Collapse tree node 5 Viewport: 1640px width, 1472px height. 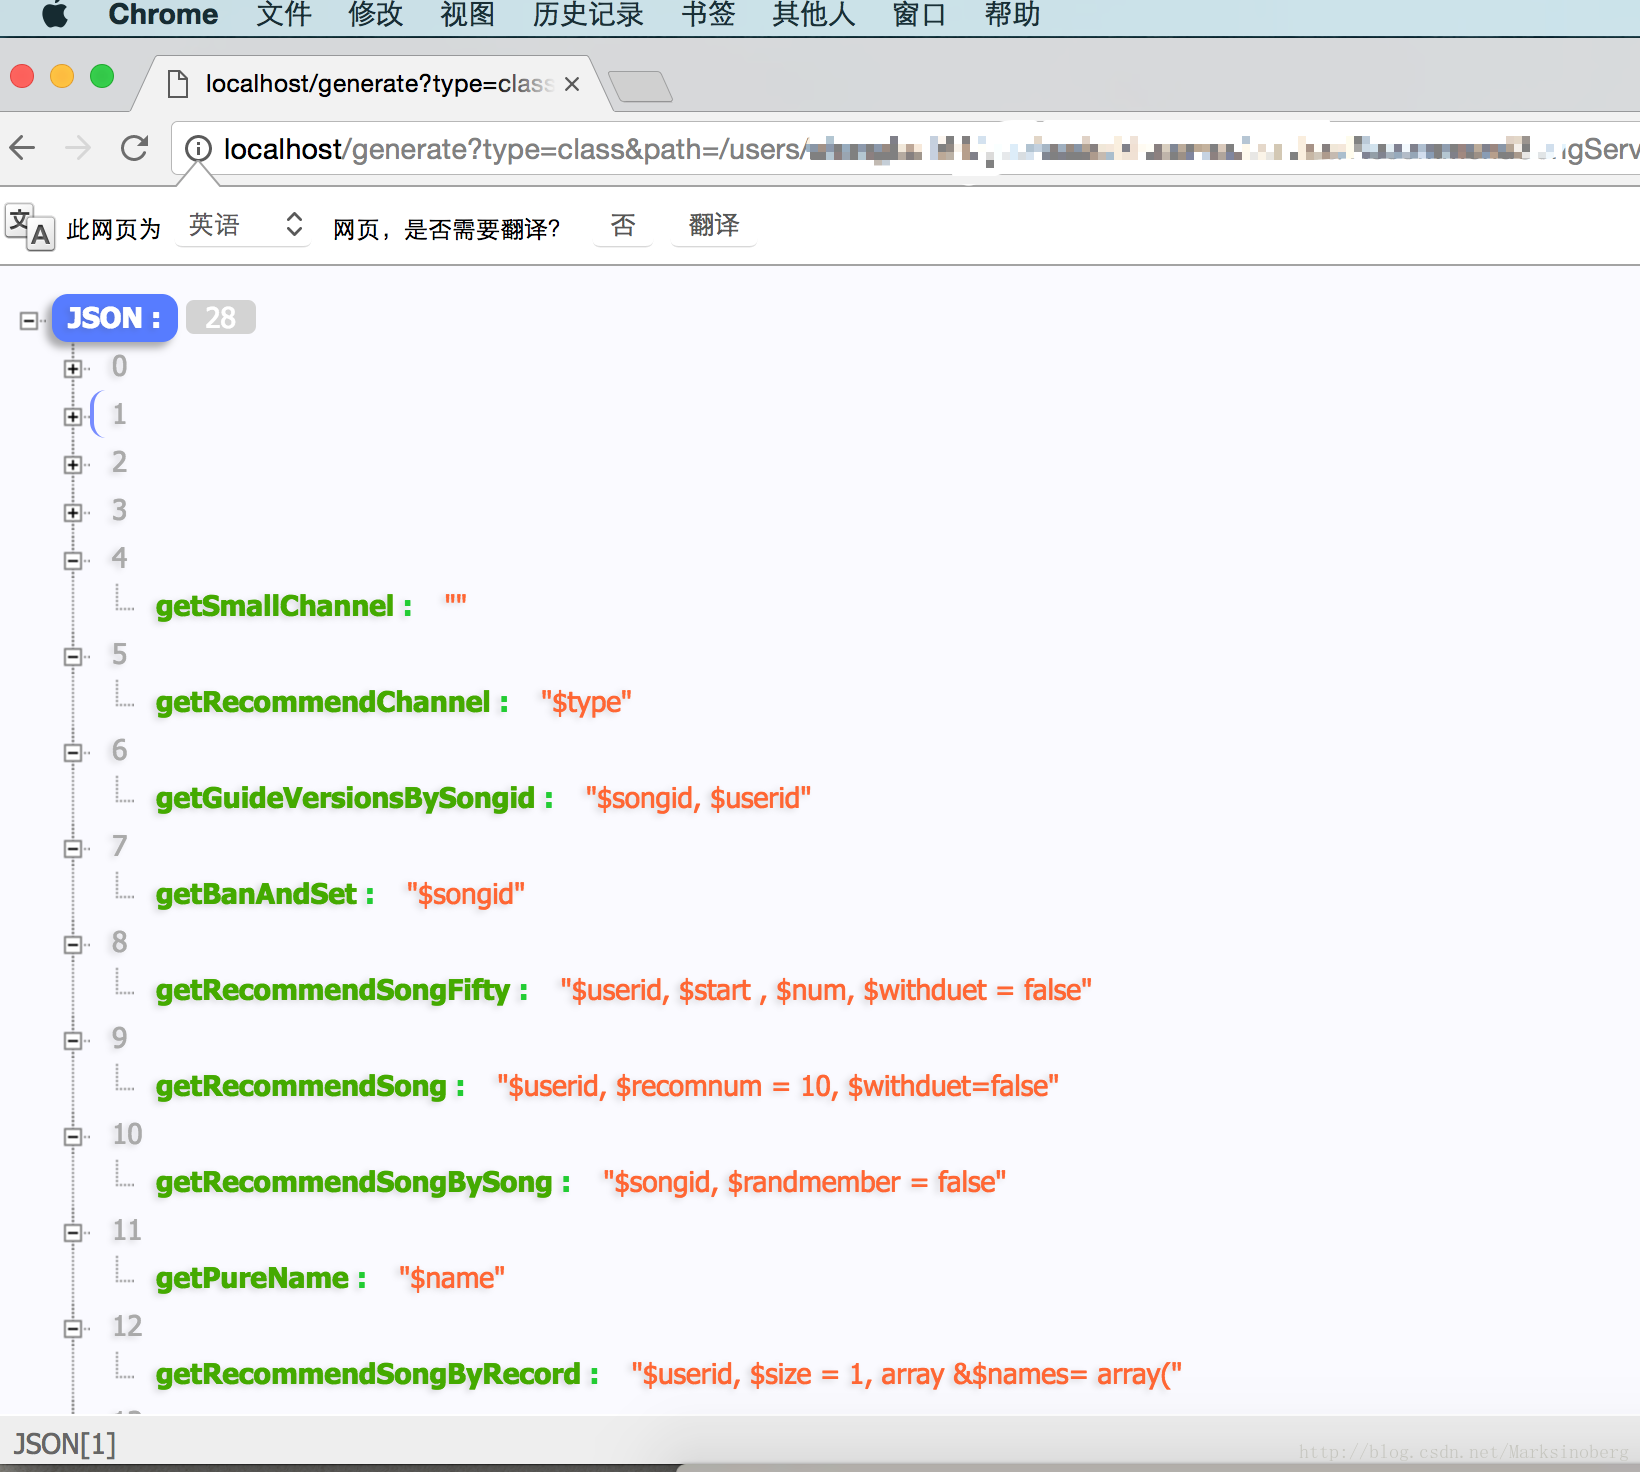click(x=73, y=657)
